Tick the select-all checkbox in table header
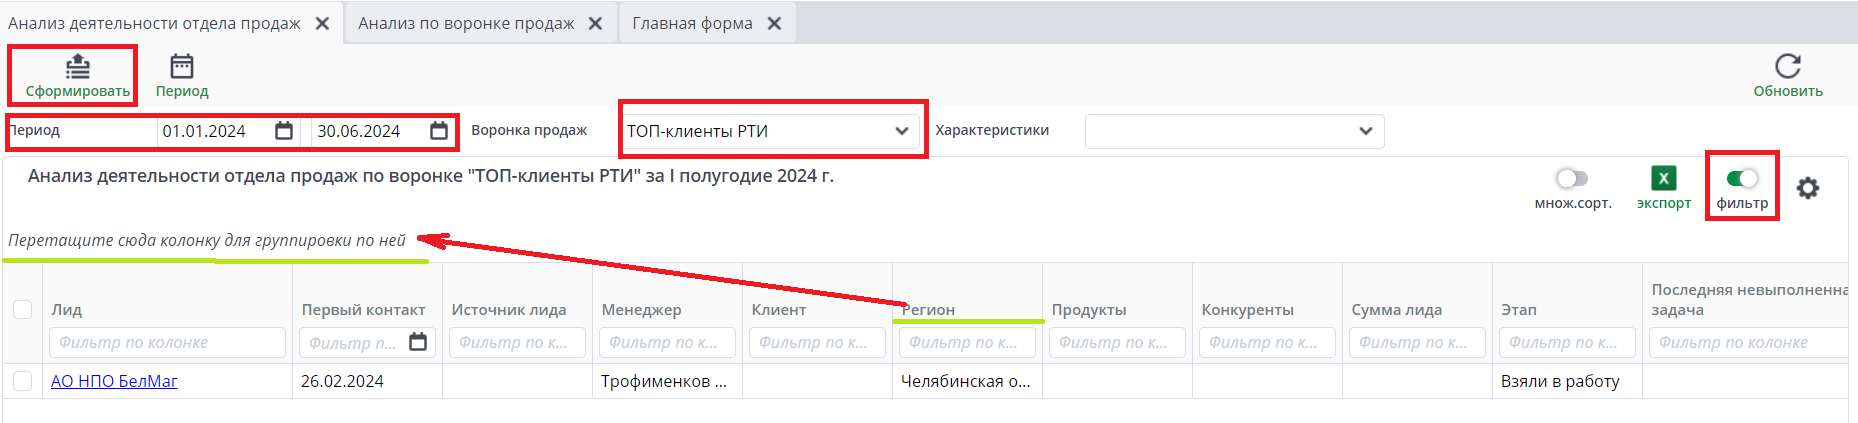This screenshot has height=423, width=1858. point(22,309)
